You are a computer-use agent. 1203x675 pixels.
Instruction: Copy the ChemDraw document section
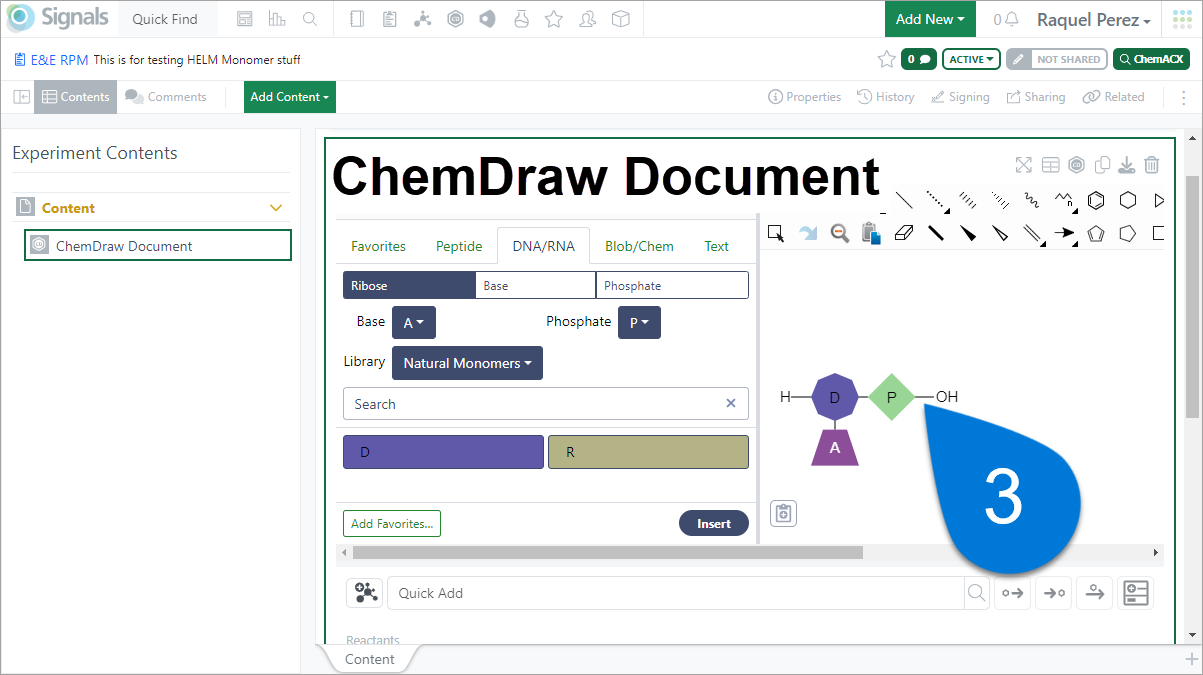(x=1103, y=165)
